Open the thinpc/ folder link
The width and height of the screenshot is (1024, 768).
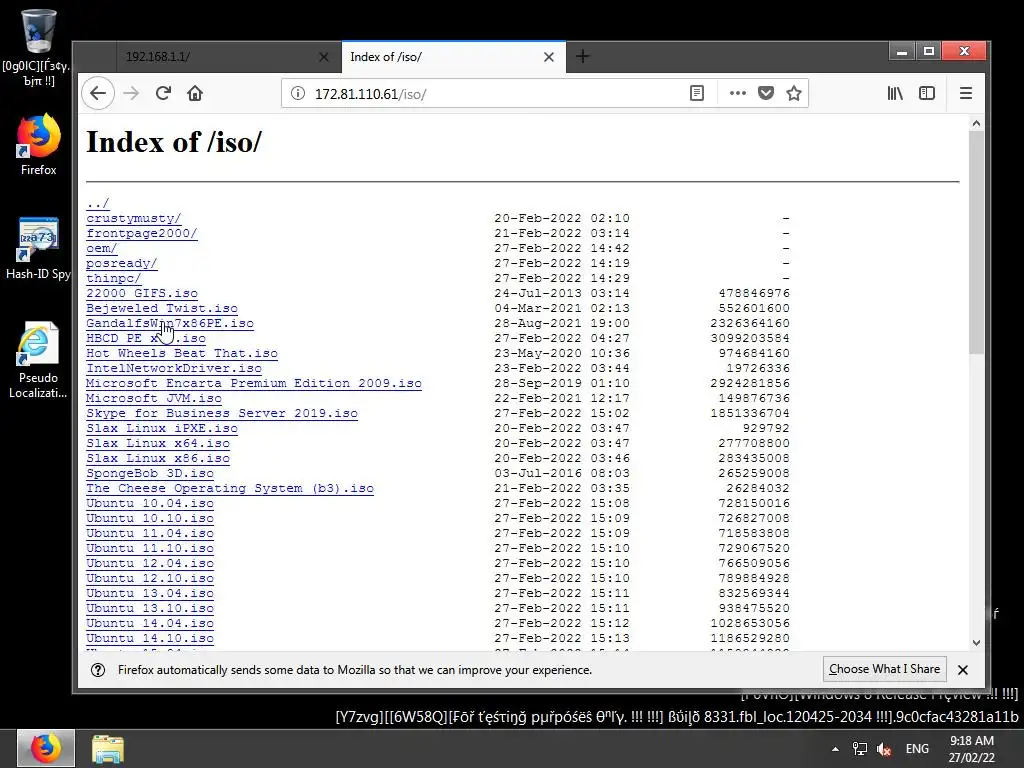tap(114, 278)
